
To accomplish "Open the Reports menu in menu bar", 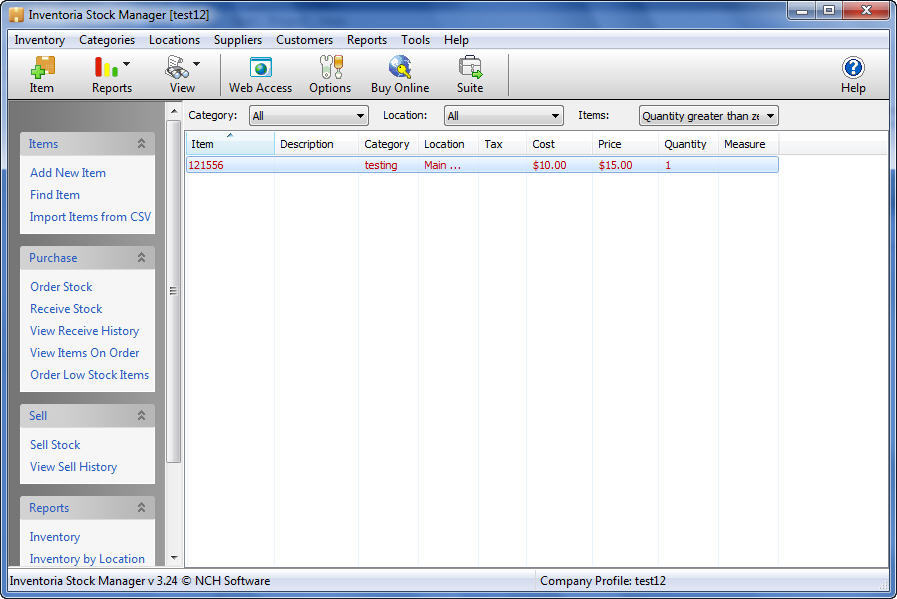I will pos(367,40).
